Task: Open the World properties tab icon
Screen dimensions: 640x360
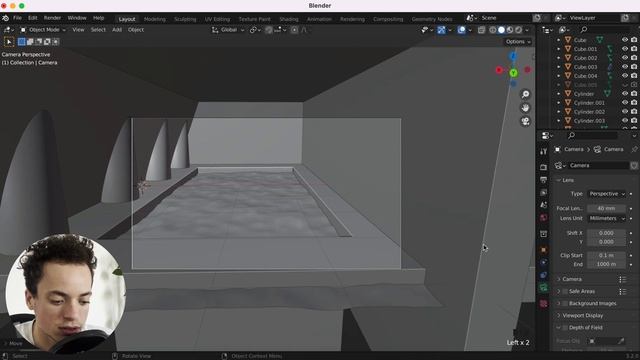Action: [543, 218]
